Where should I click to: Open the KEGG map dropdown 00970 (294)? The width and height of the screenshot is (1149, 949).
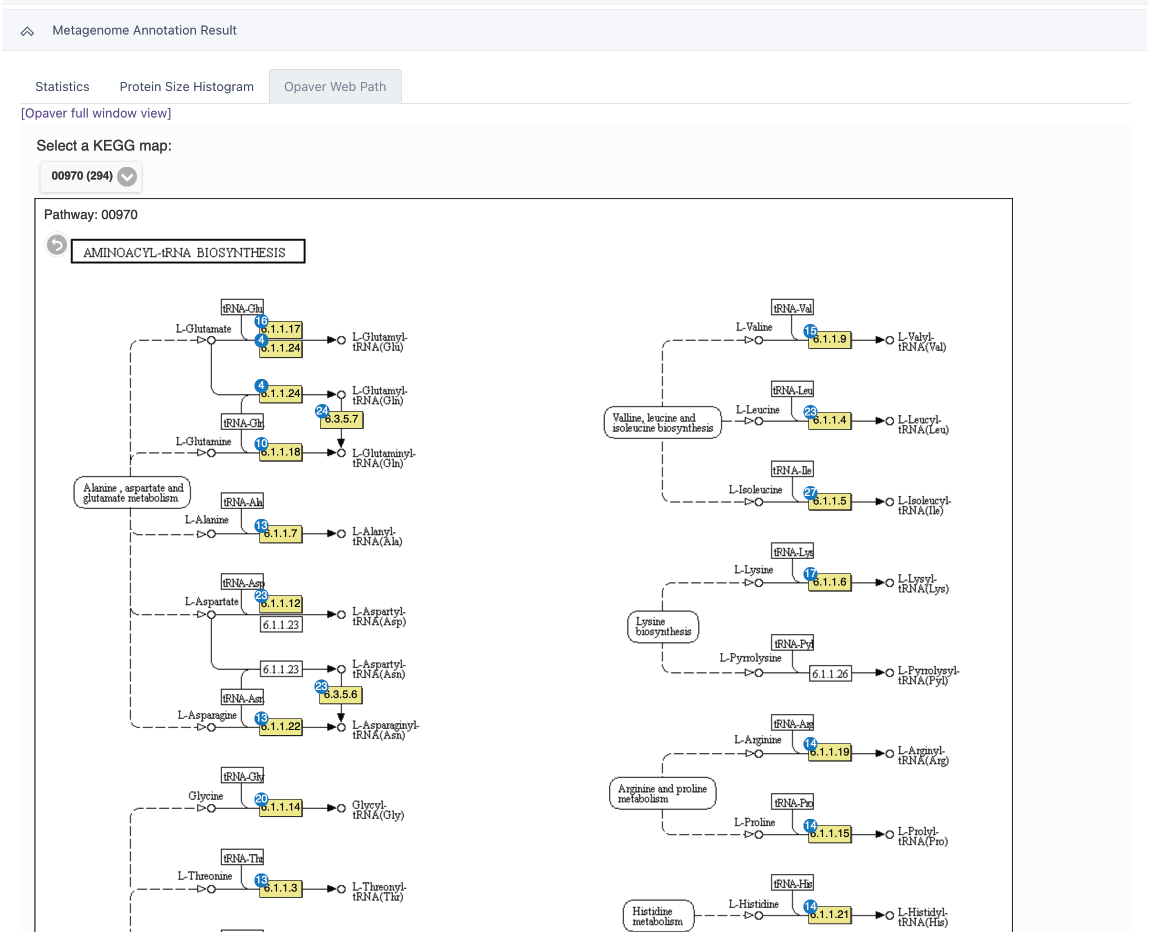point(91,176)
